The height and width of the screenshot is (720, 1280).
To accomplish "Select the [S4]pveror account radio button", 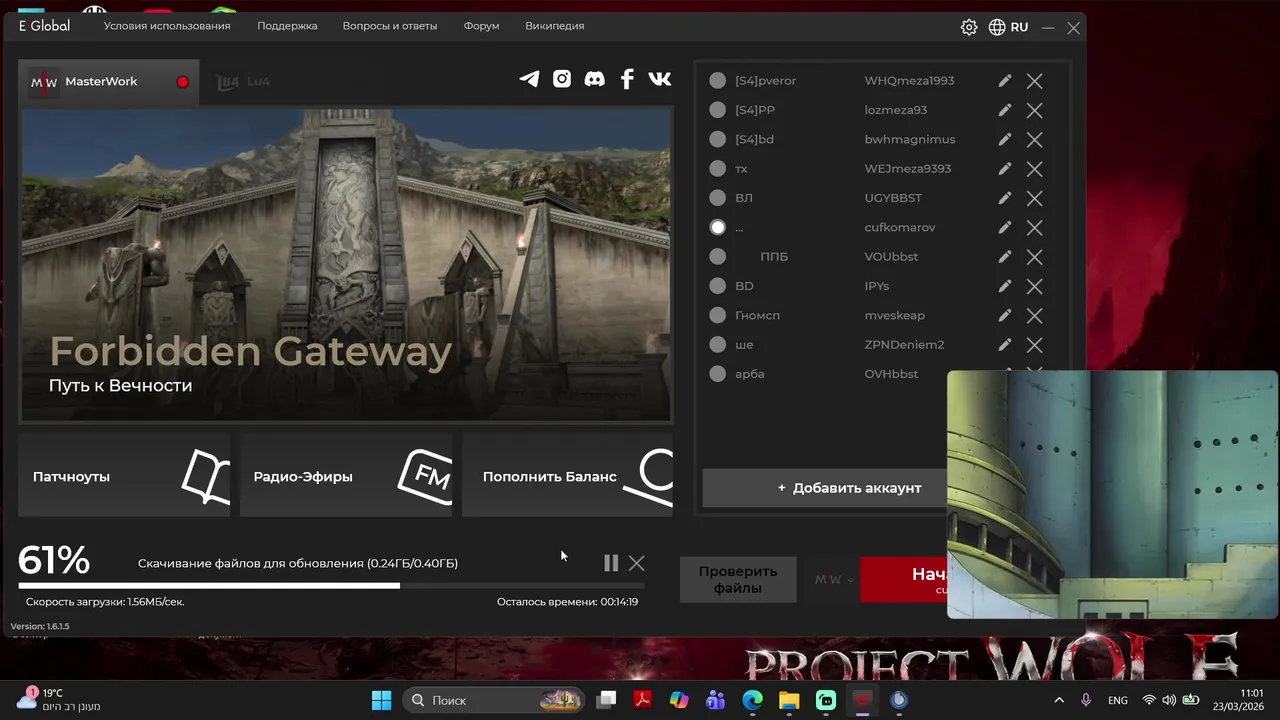I will (x=718, y=81).
